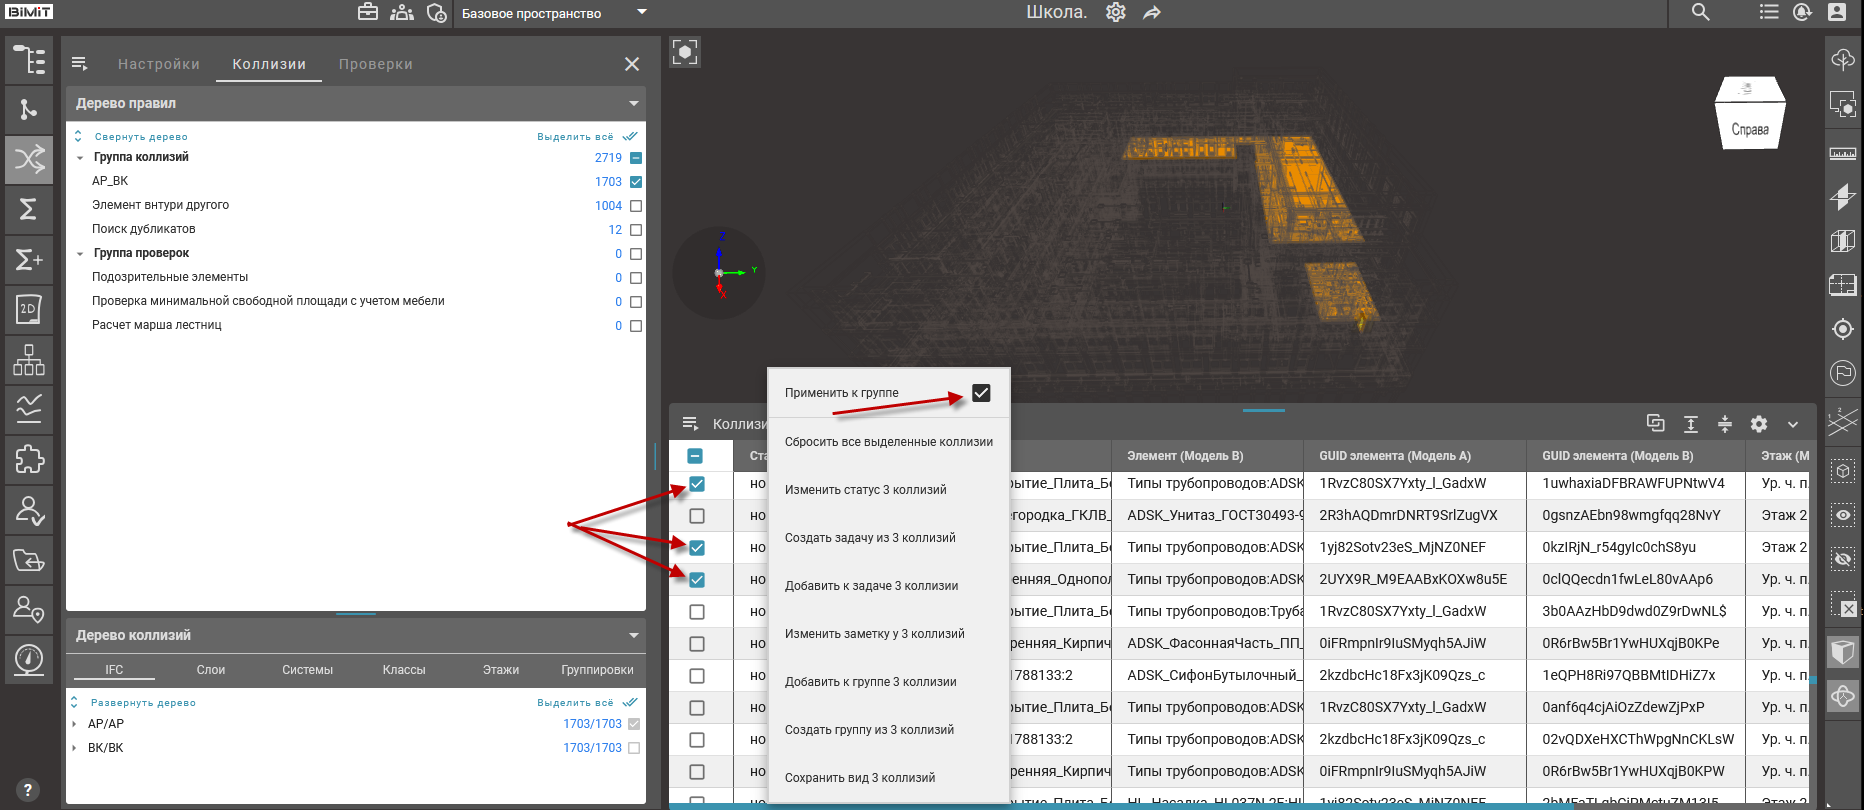The image size is (1864, 810).
Task: Uncheck the AP_BK rule checkbox
Action: (x=636, y=182)
